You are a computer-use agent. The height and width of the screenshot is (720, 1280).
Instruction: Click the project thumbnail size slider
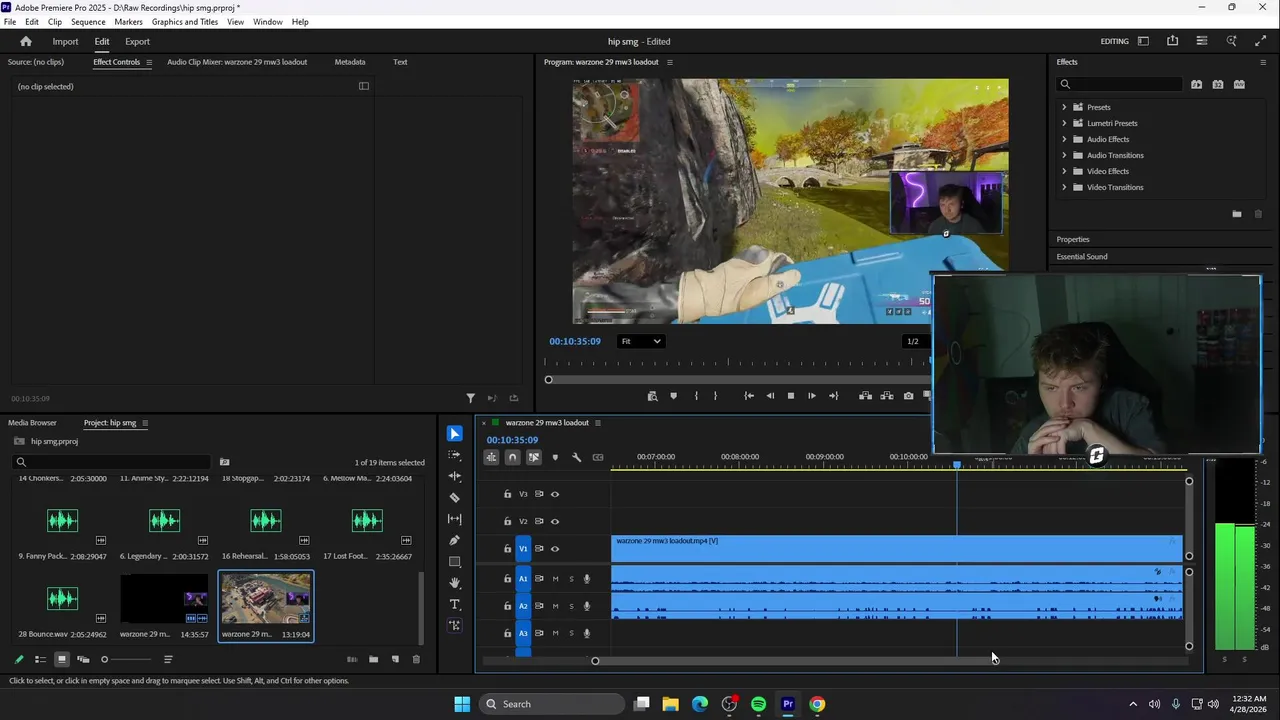(104, 659)
